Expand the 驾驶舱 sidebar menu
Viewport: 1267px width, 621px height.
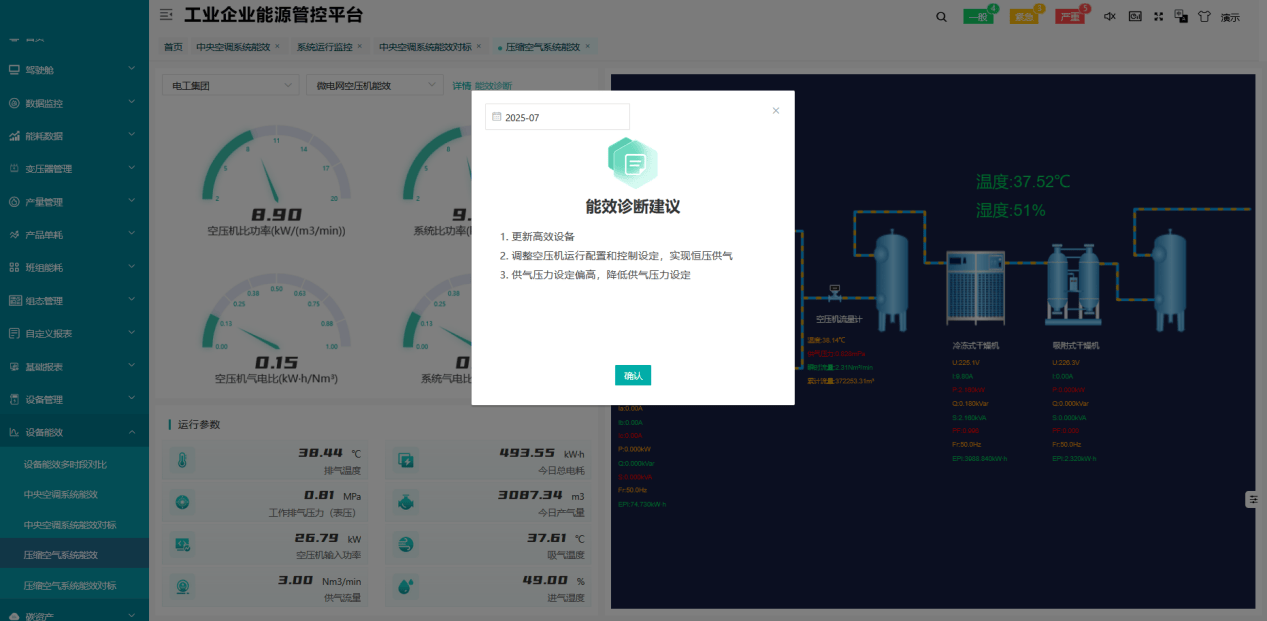point(74,70)
